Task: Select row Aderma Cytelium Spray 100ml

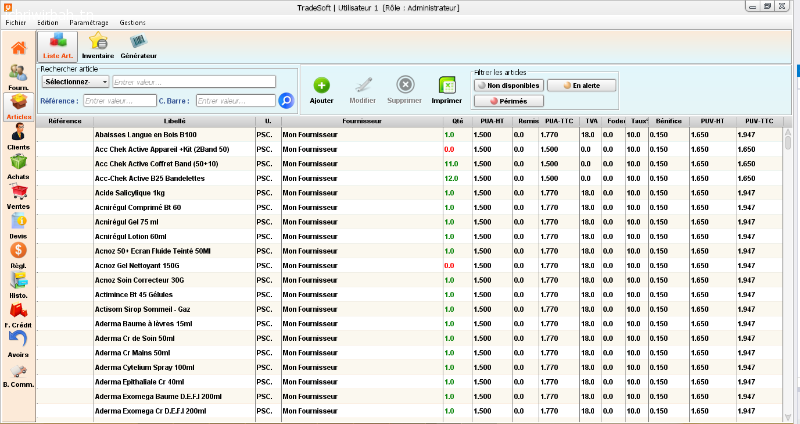Action: 409,367
